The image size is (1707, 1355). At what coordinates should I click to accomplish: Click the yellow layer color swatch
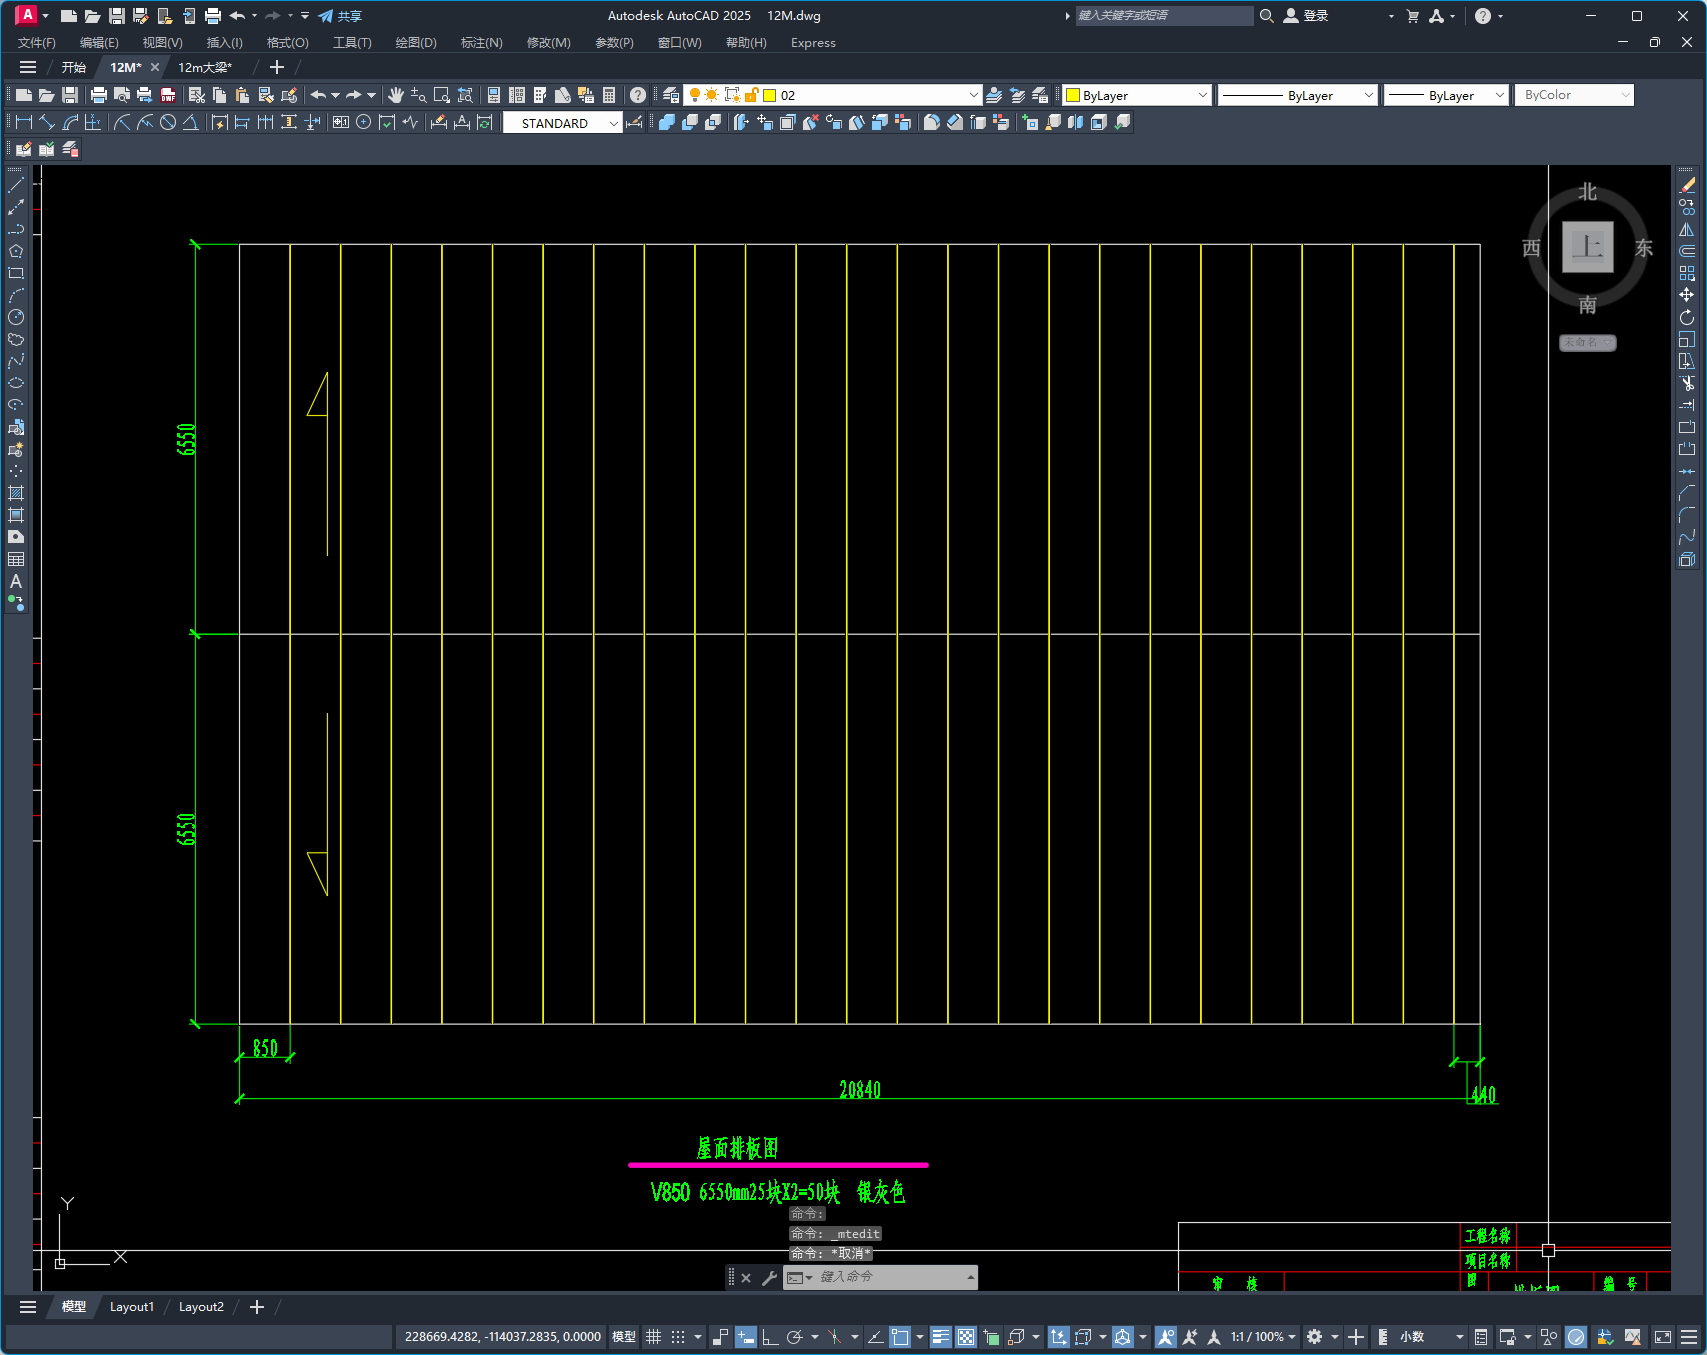pos(770,95)
